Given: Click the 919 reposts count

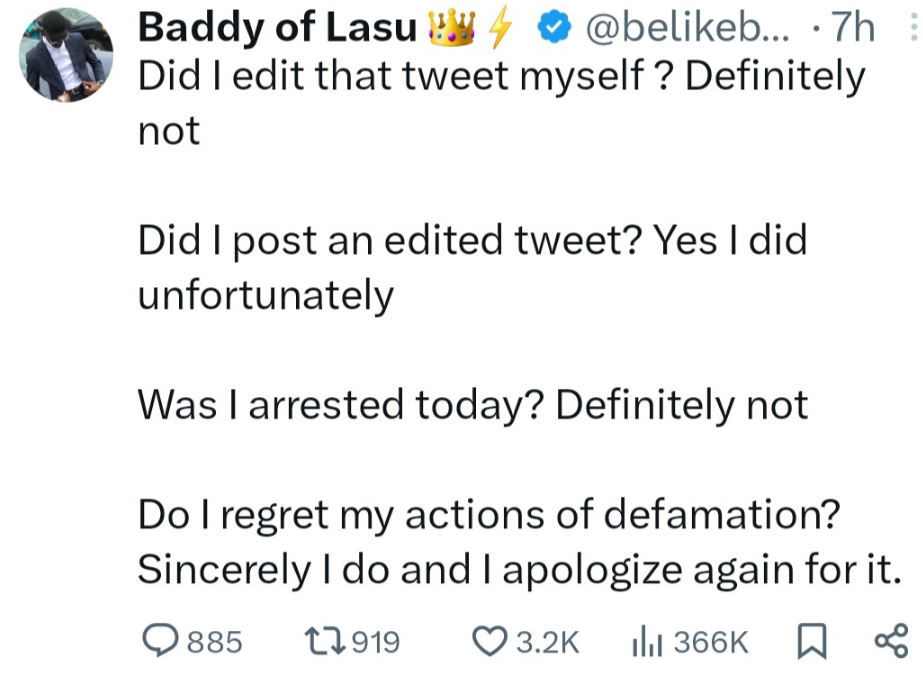Looking at the screenshot, I should (377, 641).
